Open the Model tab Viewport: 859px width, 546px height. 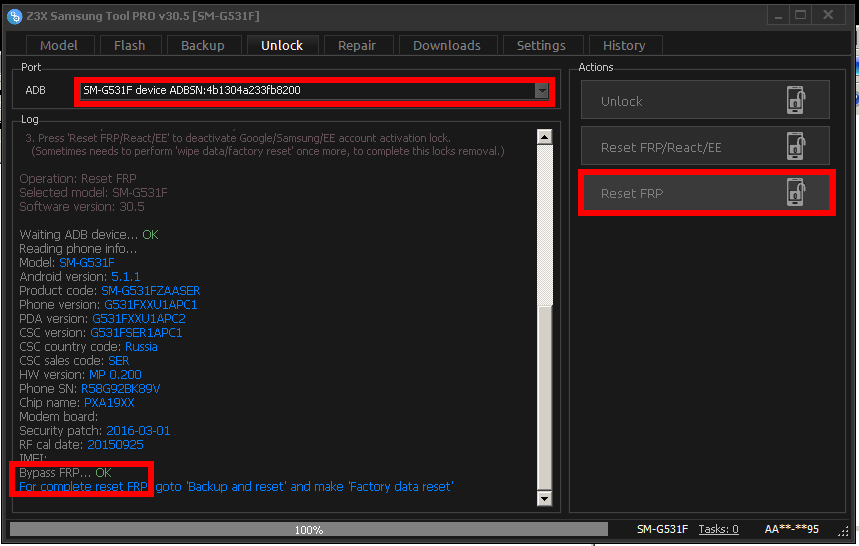coord(59,45)
